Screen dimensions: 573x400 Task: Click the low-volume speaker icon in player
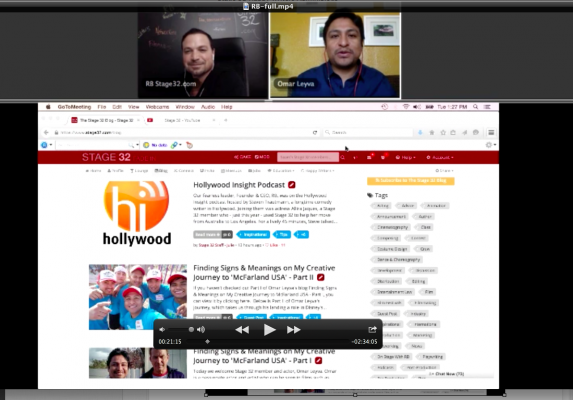(162, 329)
